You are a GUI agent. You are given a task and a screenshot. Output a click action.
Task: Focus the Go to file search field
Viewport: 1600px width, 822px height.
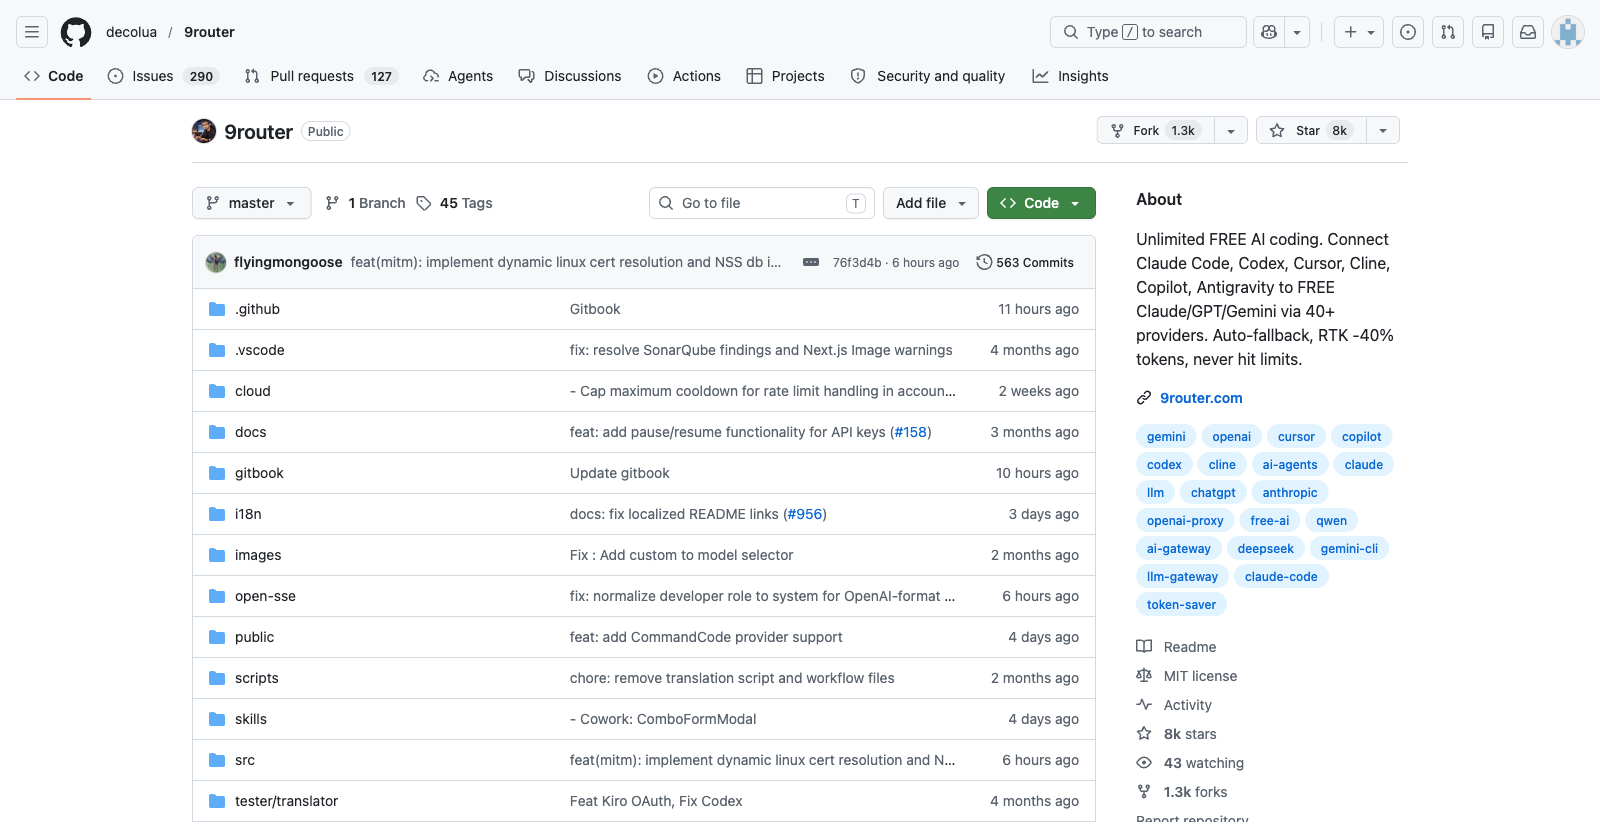coord(762,203)
